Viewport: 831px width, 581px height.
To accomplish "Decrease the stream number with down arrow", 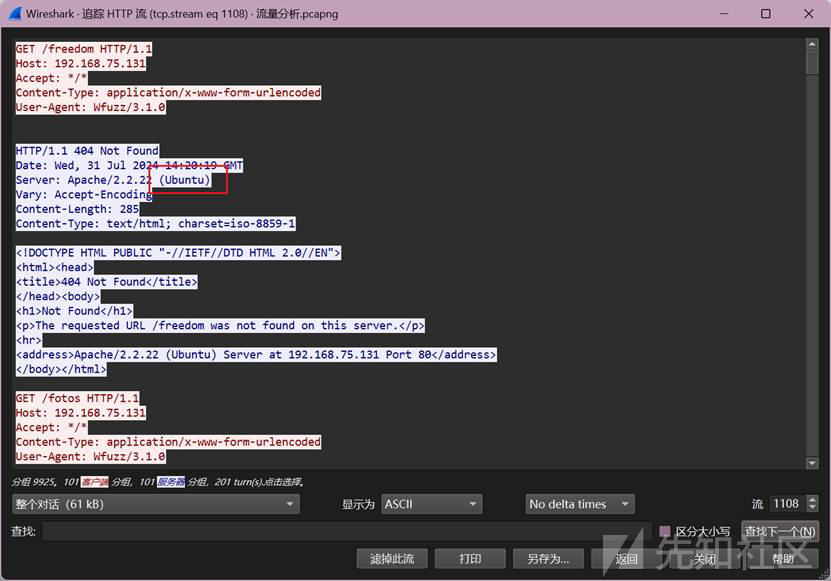I will (x=812, y=508).
